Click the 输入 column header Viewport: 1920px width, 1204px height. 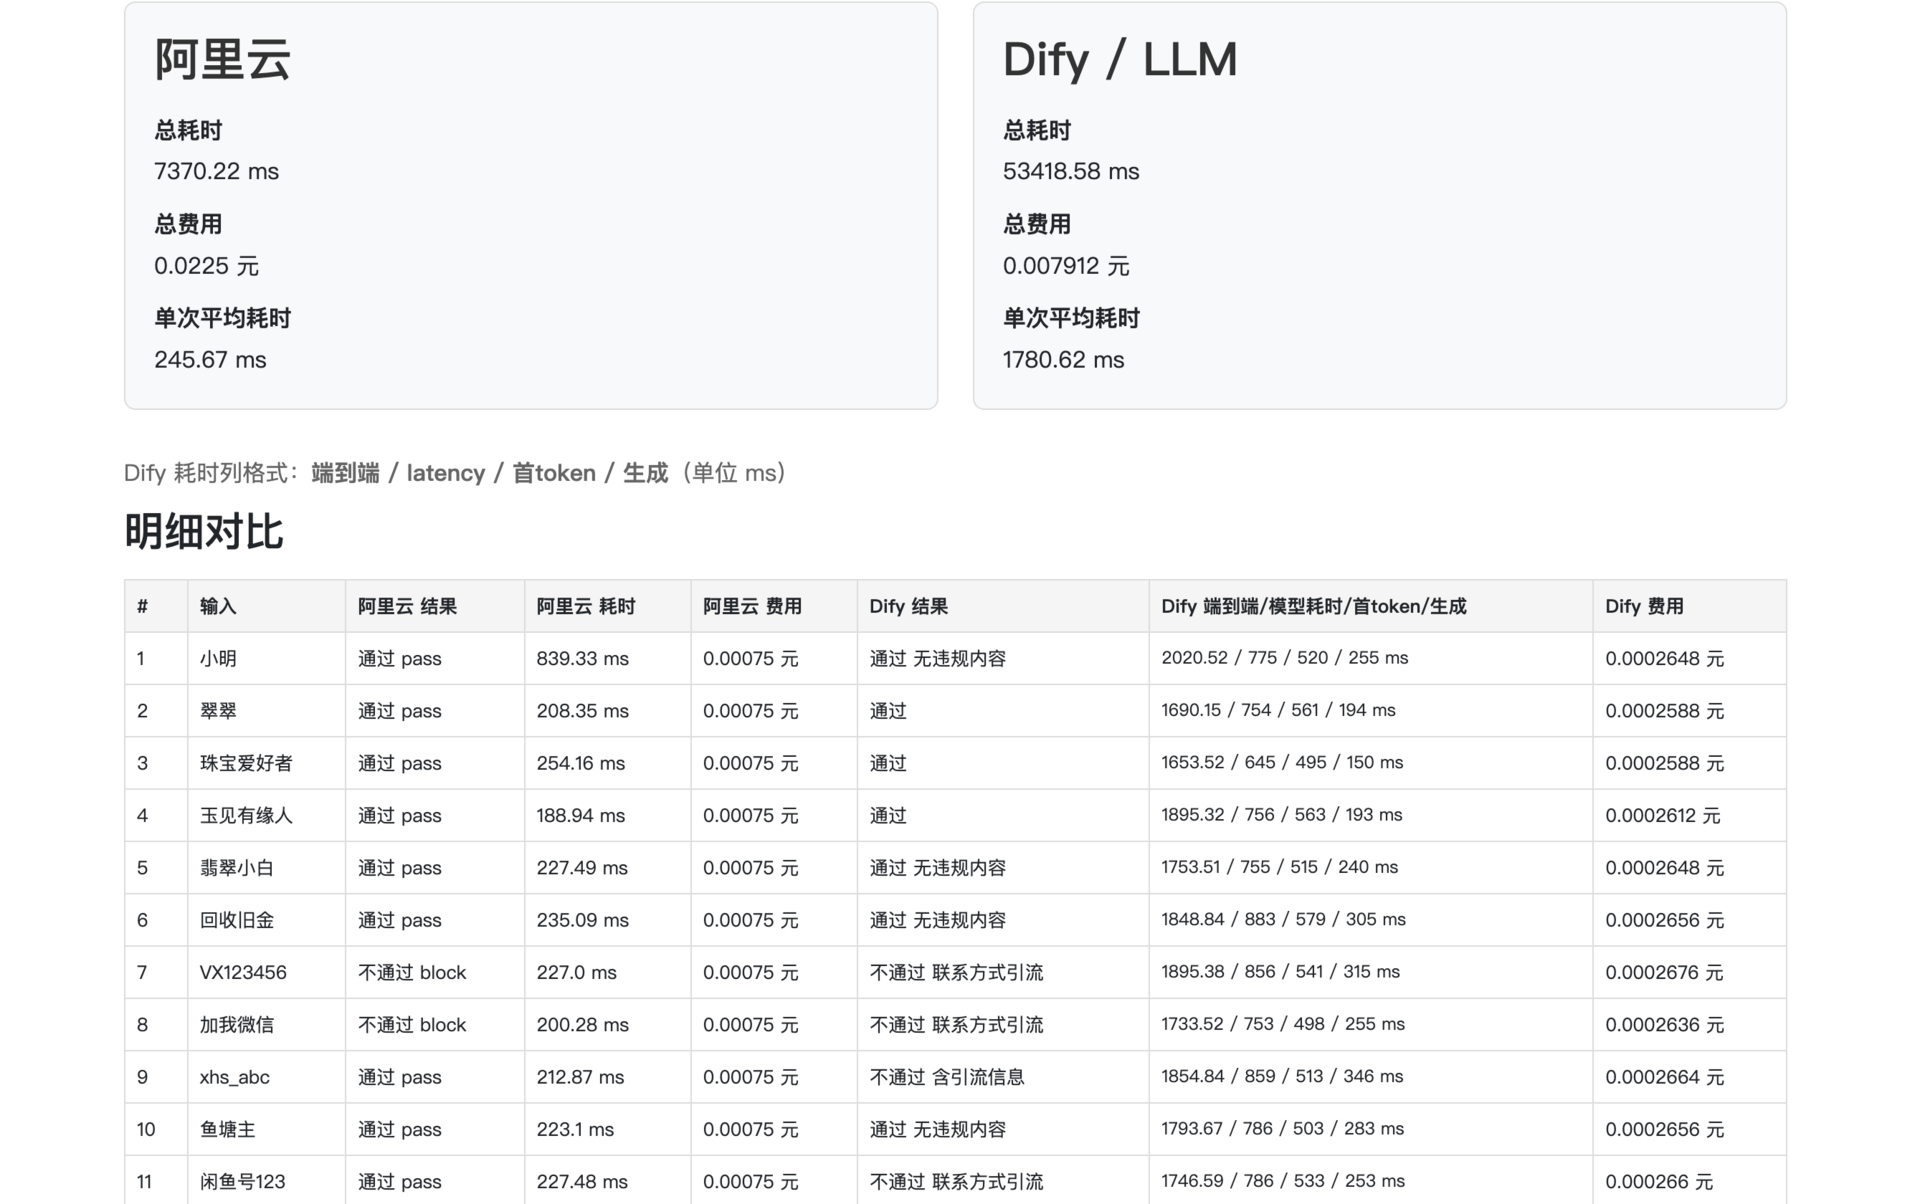tap(218, 606)
